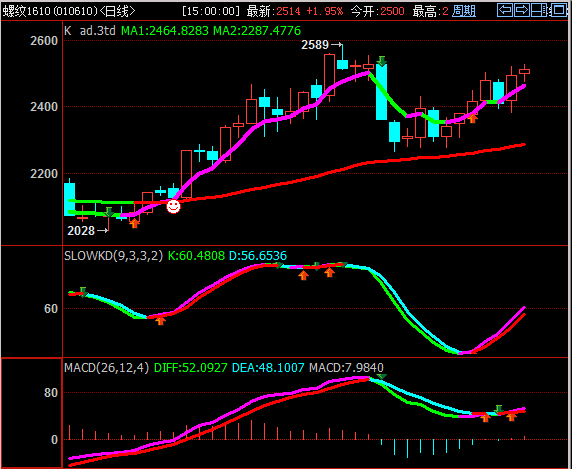The width and height of the screenshot is (572, 469).
Task: Open the 周期 period link
Action: pos(463,11)
